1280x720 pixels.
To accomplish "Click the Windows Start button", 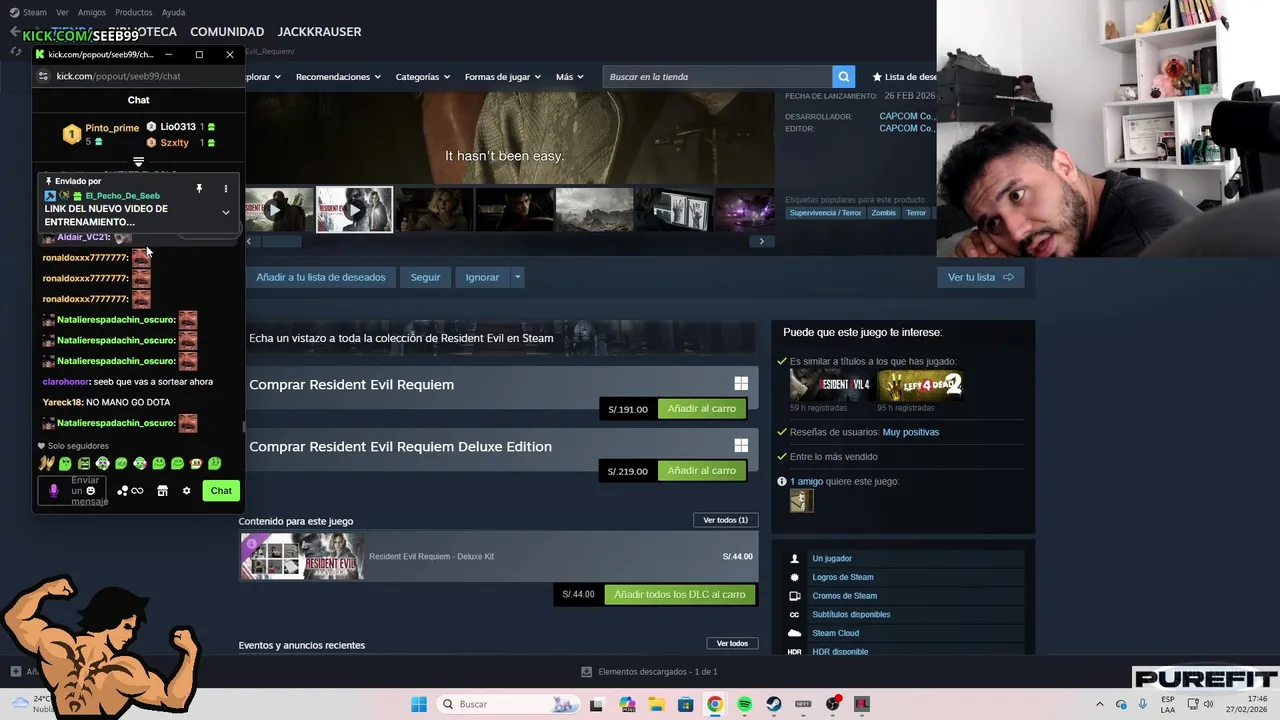I will click(x=419, y=704).
